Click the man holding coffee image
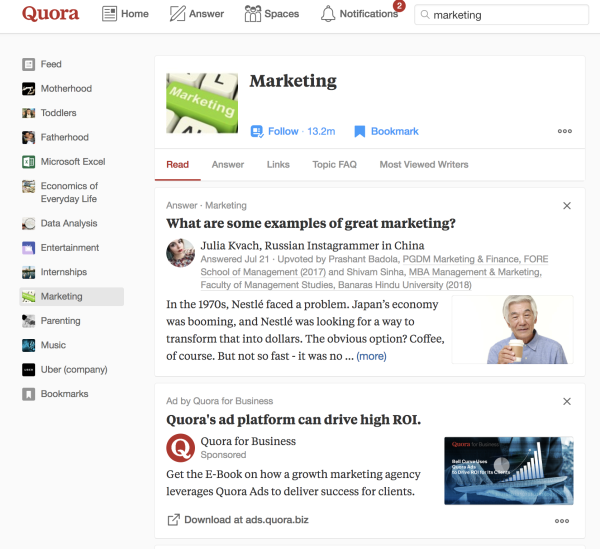This screenshot has width=600, height=549. coord(512,329)
